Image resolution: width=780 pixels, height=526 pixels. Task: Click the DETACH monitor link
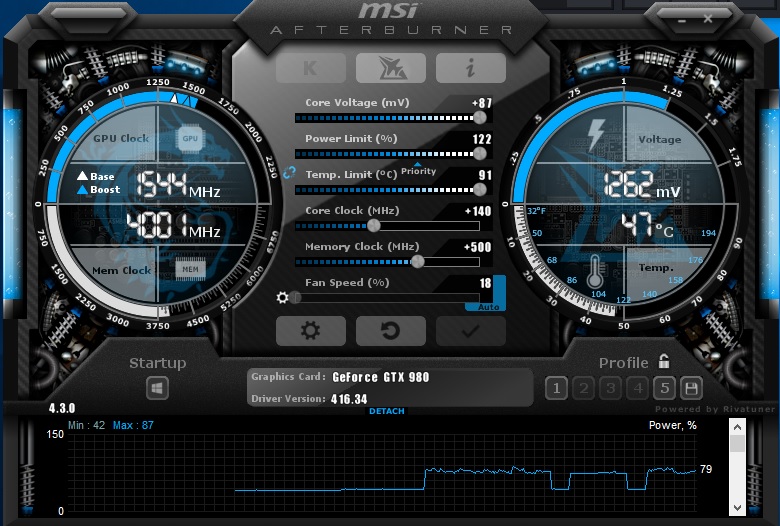coord(387,411)
